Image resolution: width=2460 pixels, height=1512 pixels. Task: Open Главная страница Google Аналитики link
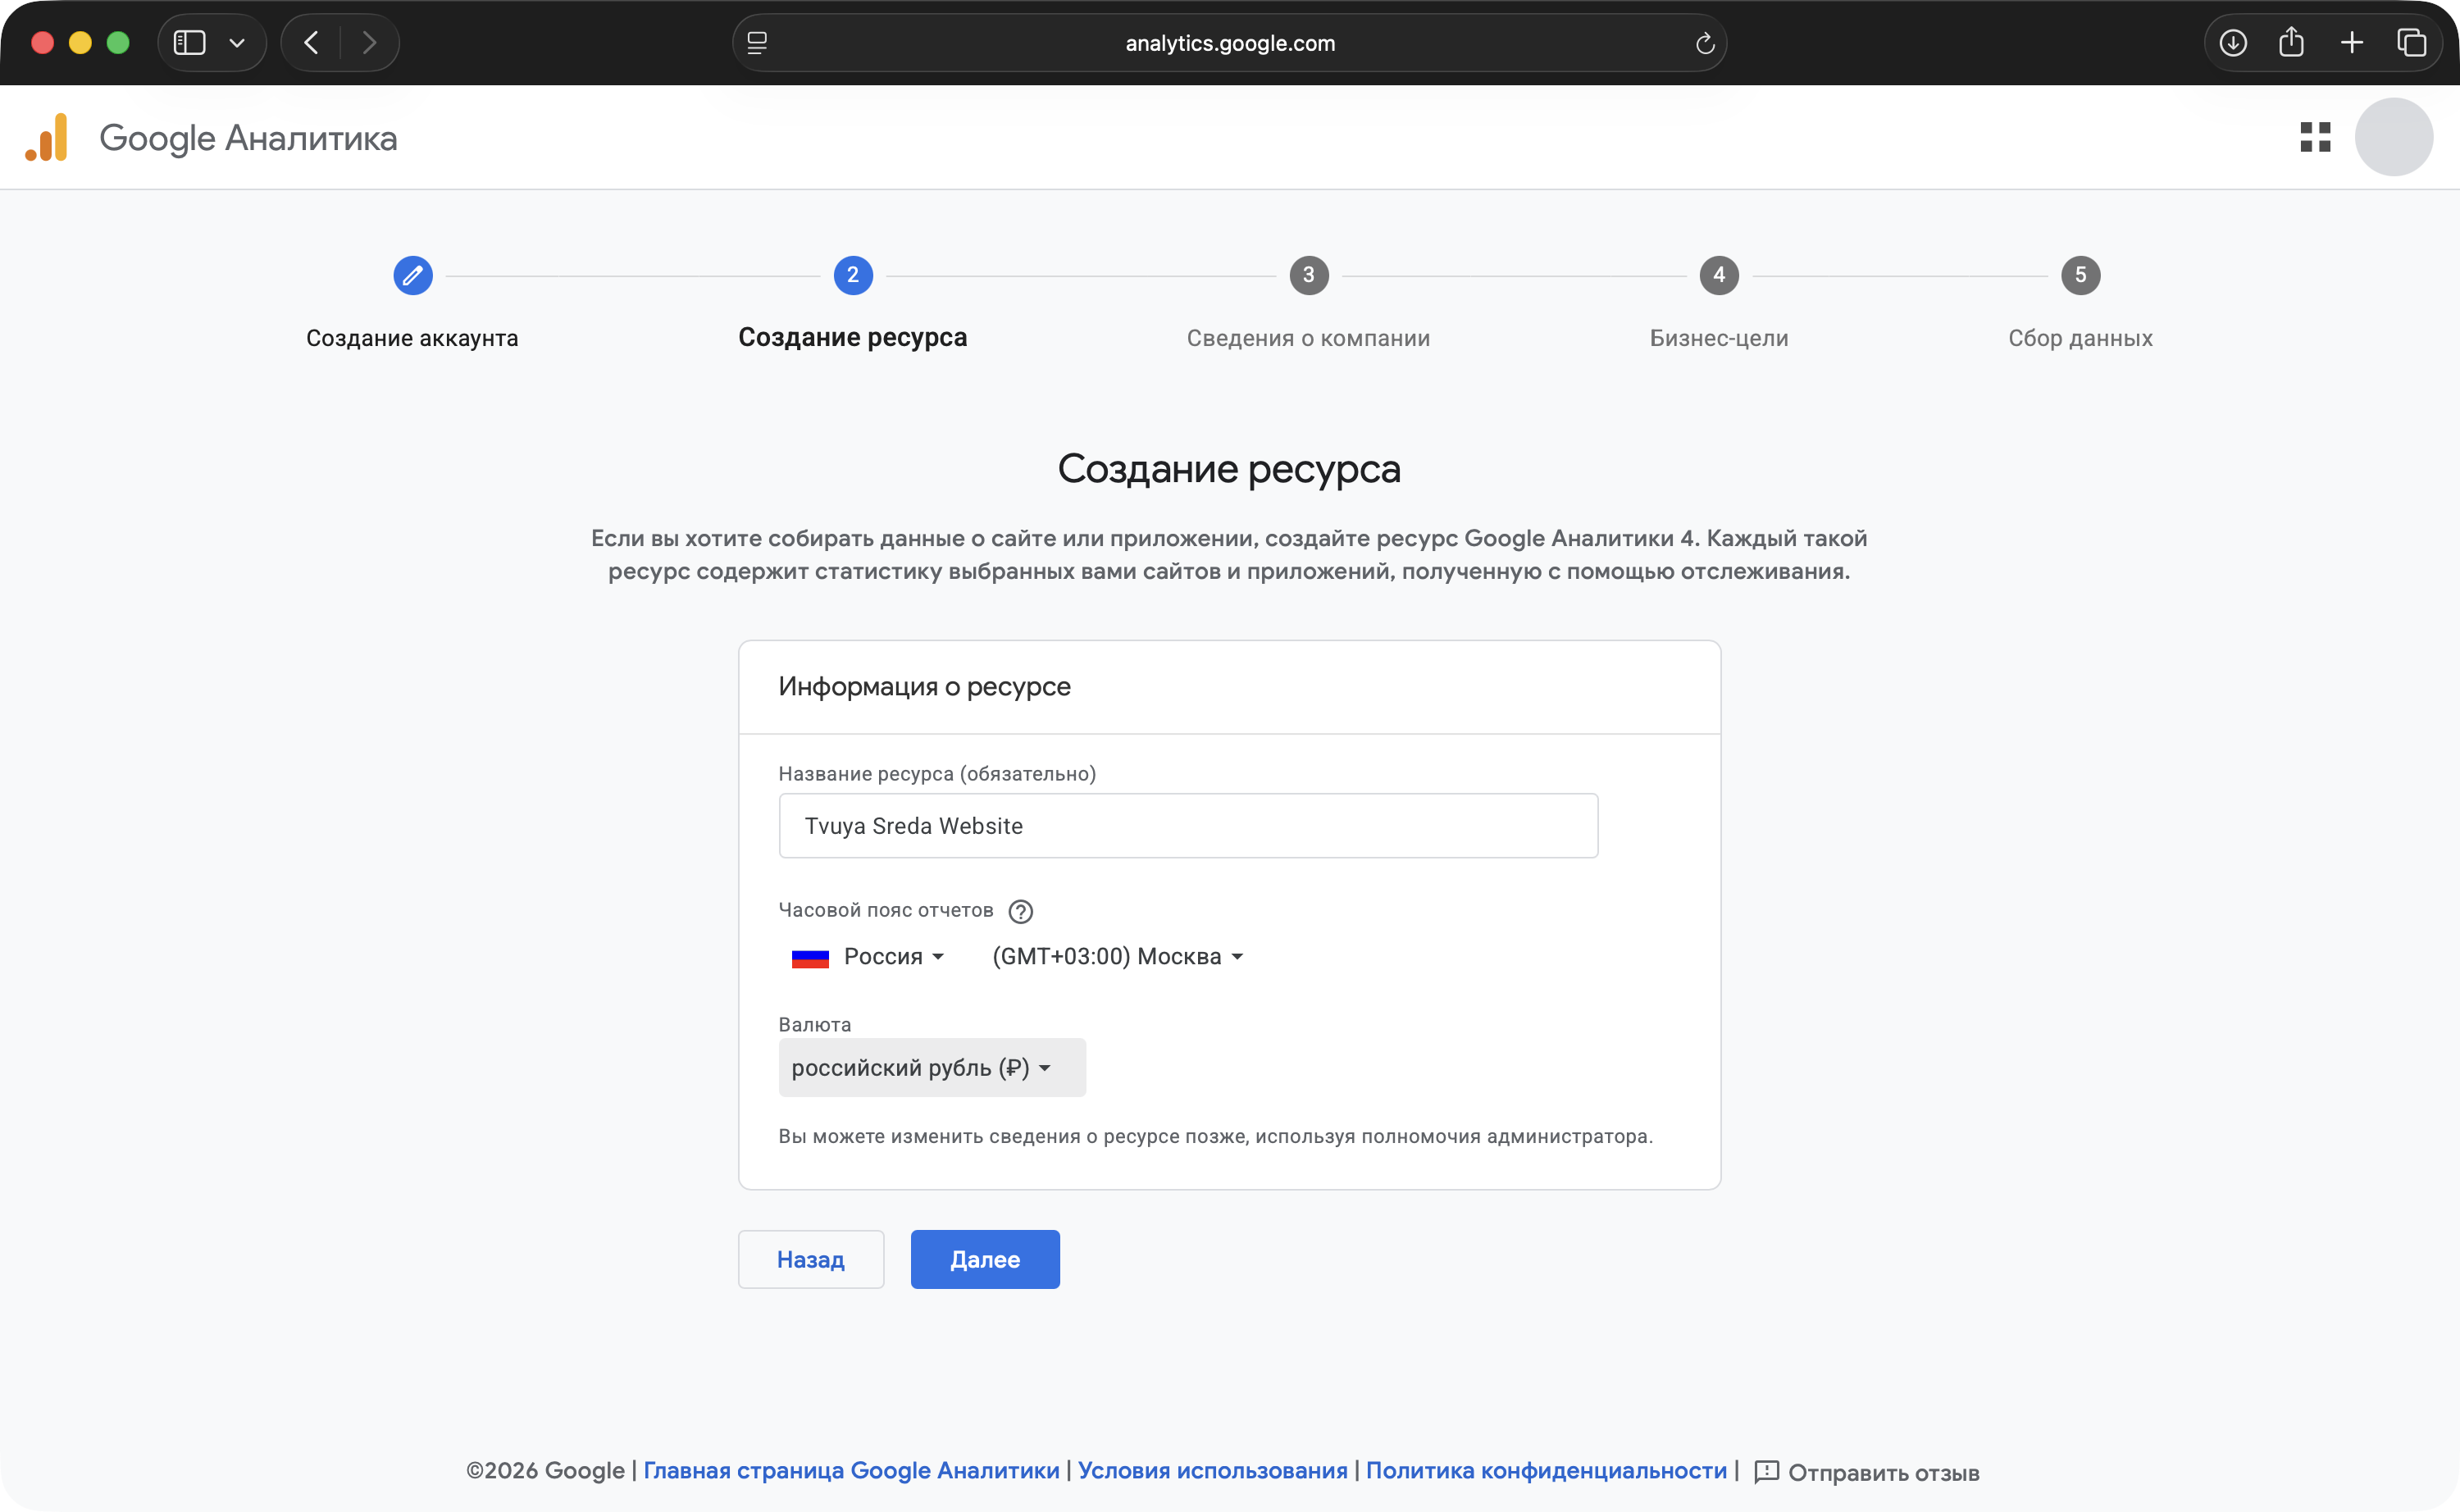(851, 1471)
